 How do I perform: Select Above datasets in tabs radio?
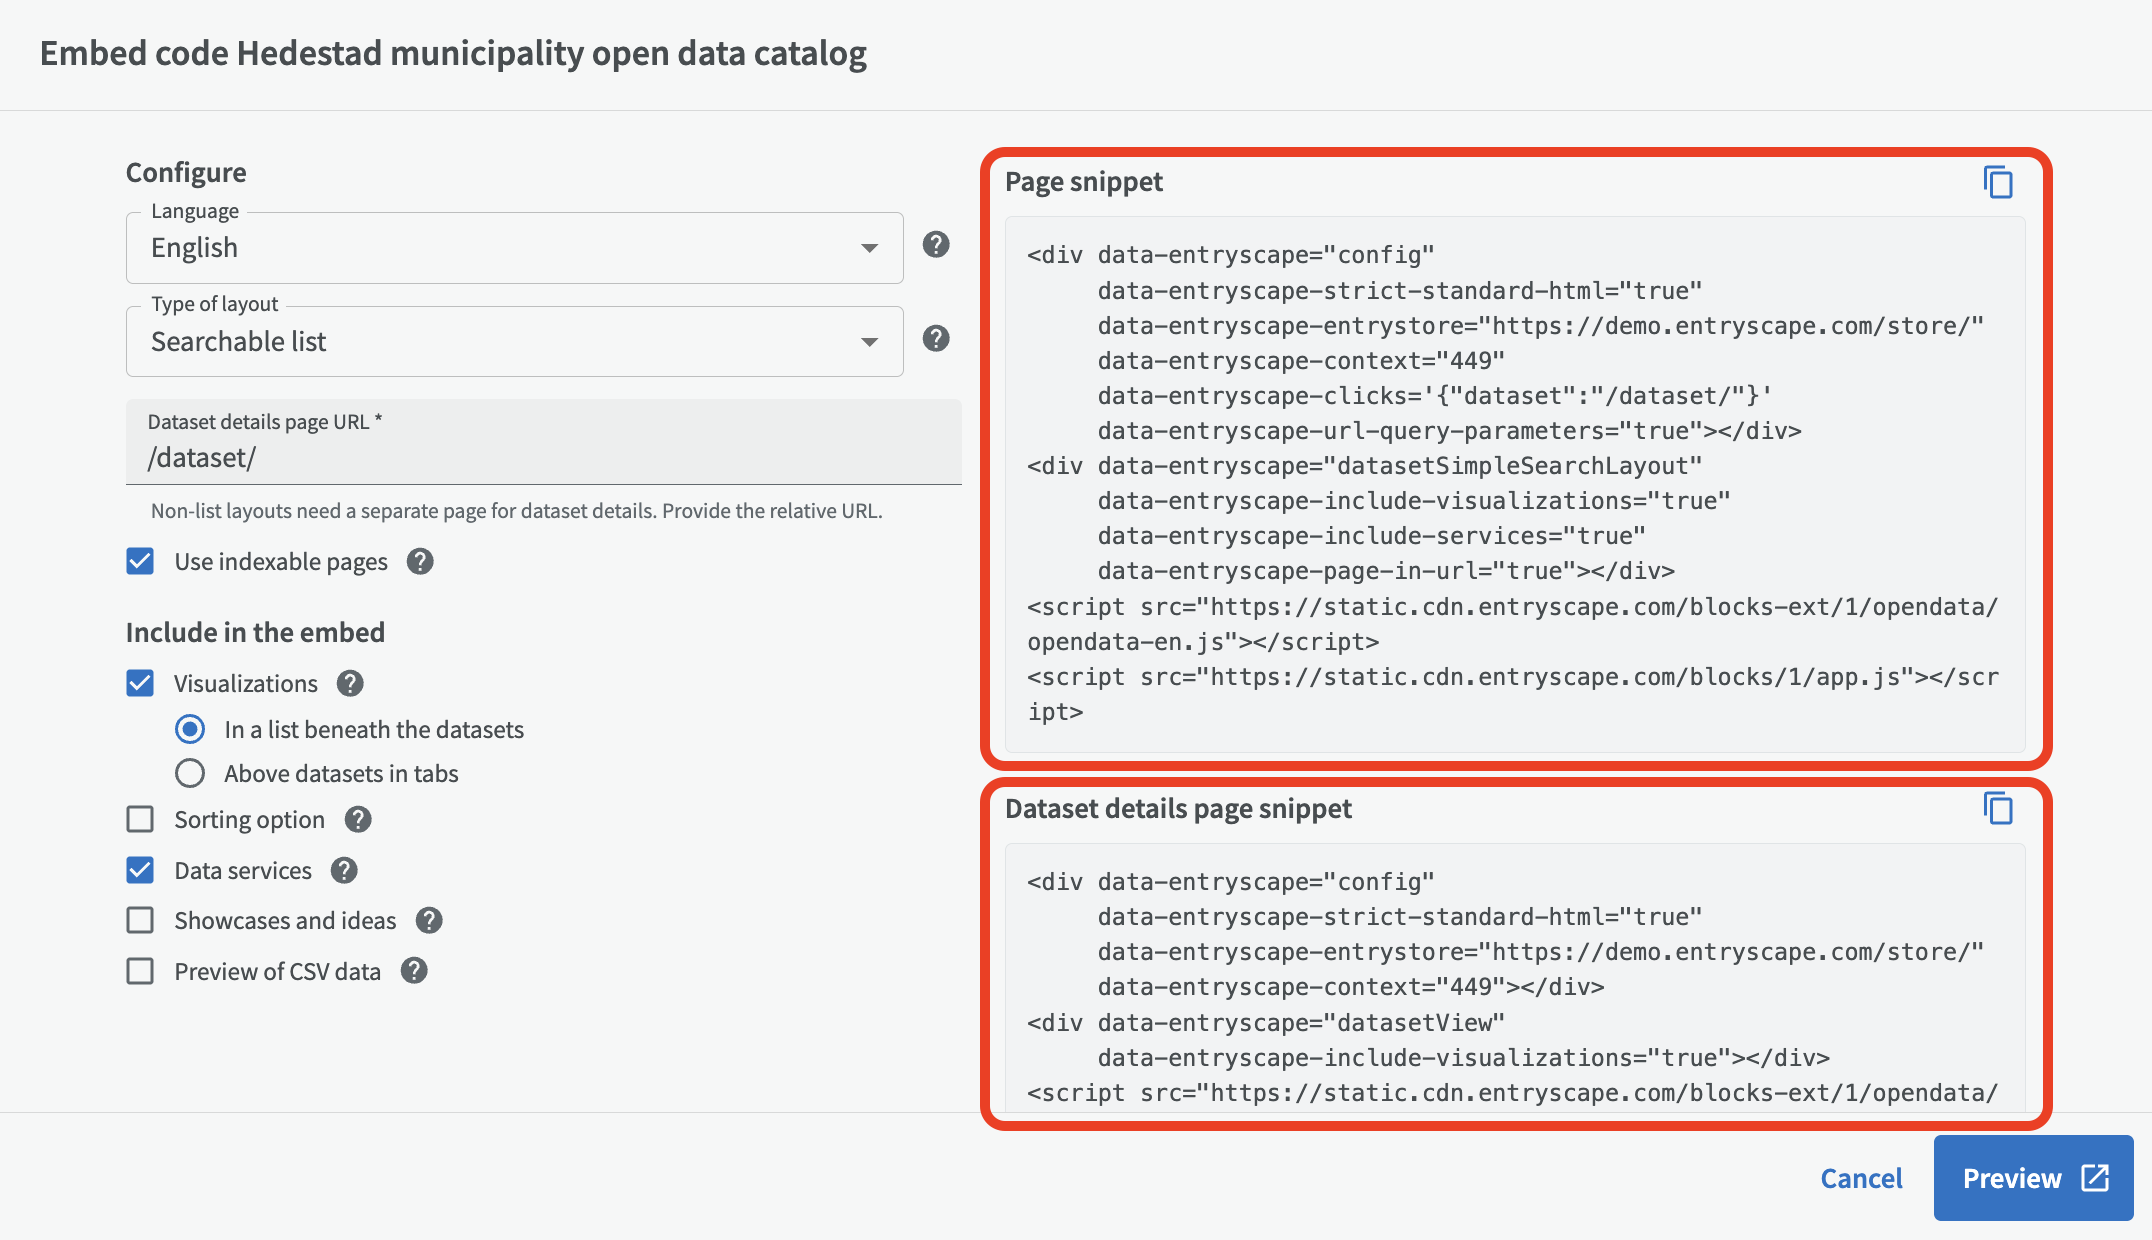[190, 774]
